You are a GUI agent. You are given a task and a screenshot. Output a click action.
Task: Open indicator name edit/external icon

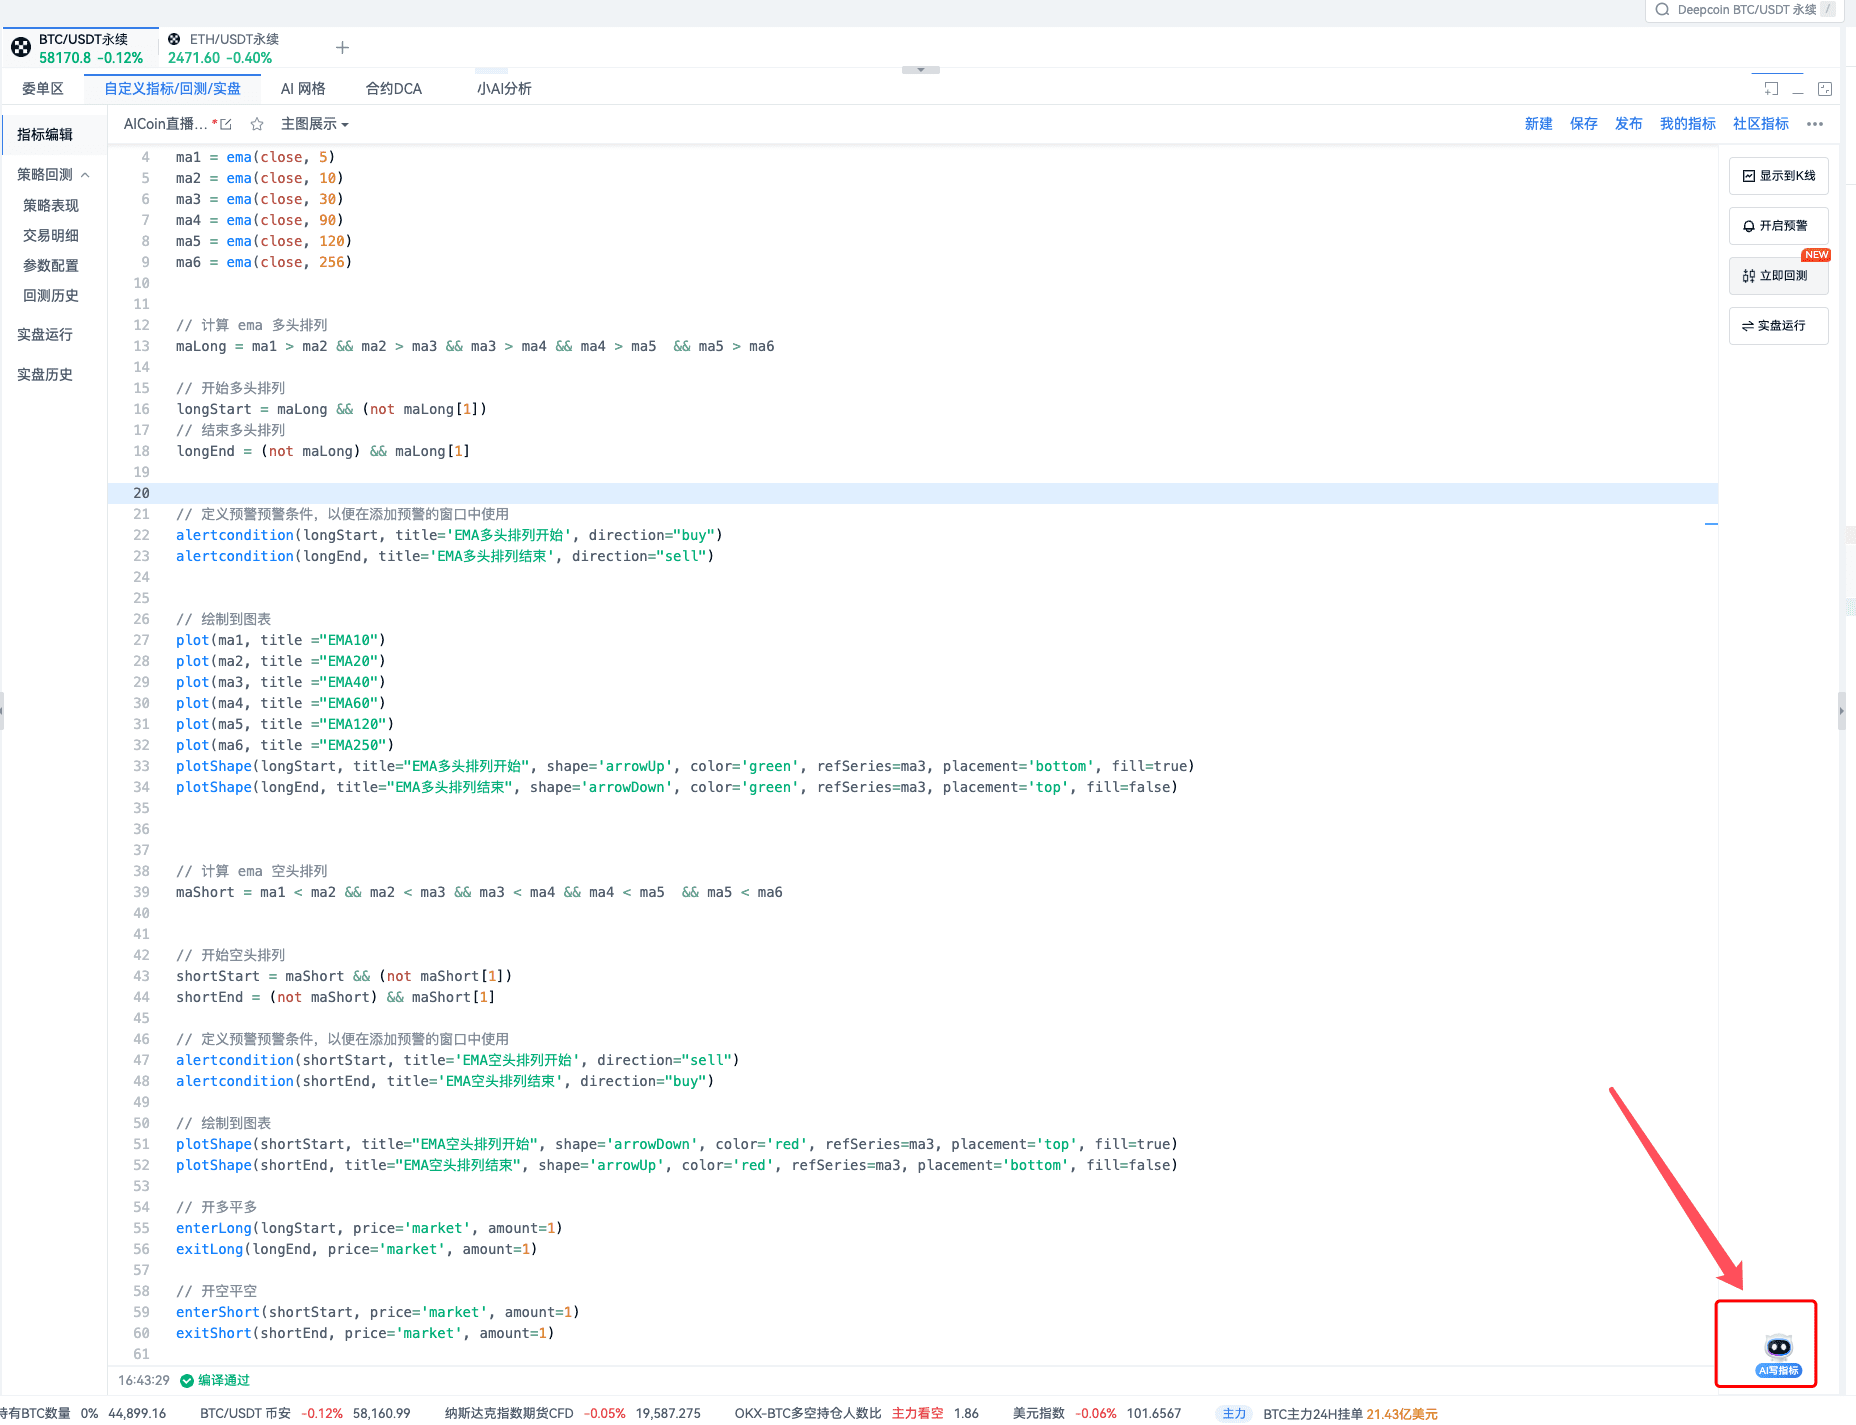click(226, 124)
